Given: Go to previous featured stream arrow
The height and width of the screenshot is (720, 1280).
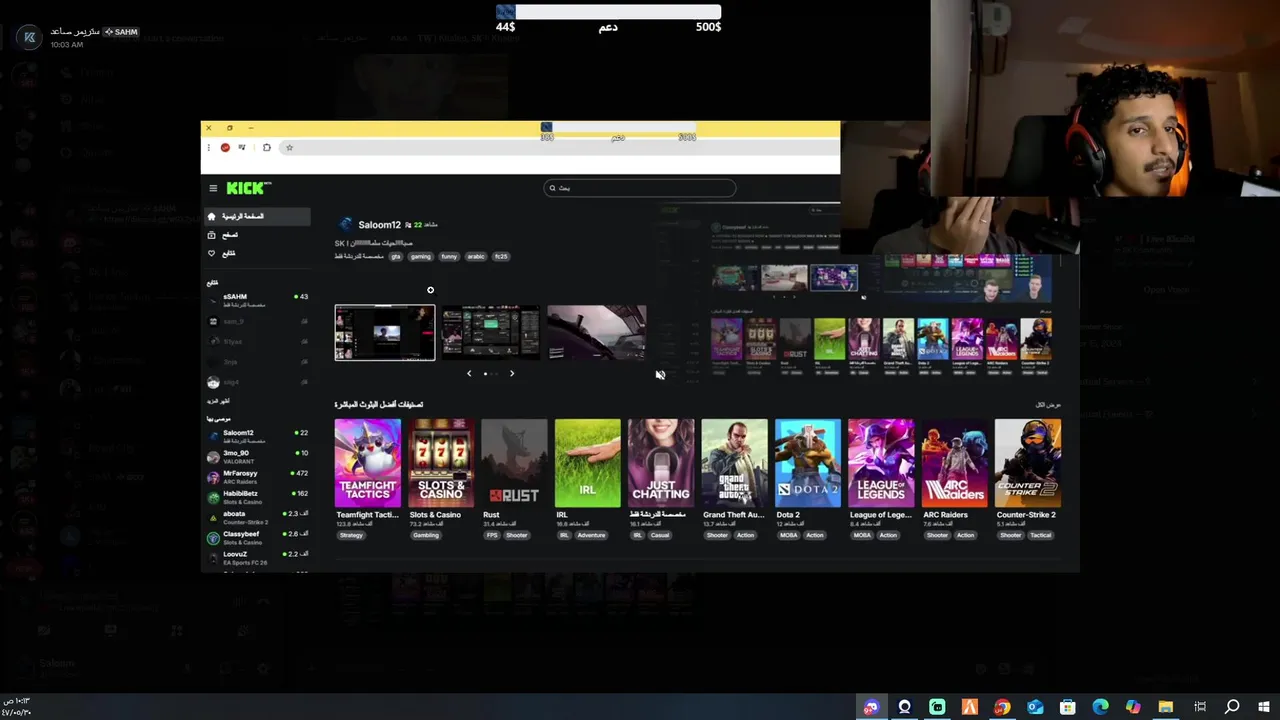Looking at the screenshot, I should (468, 374).
